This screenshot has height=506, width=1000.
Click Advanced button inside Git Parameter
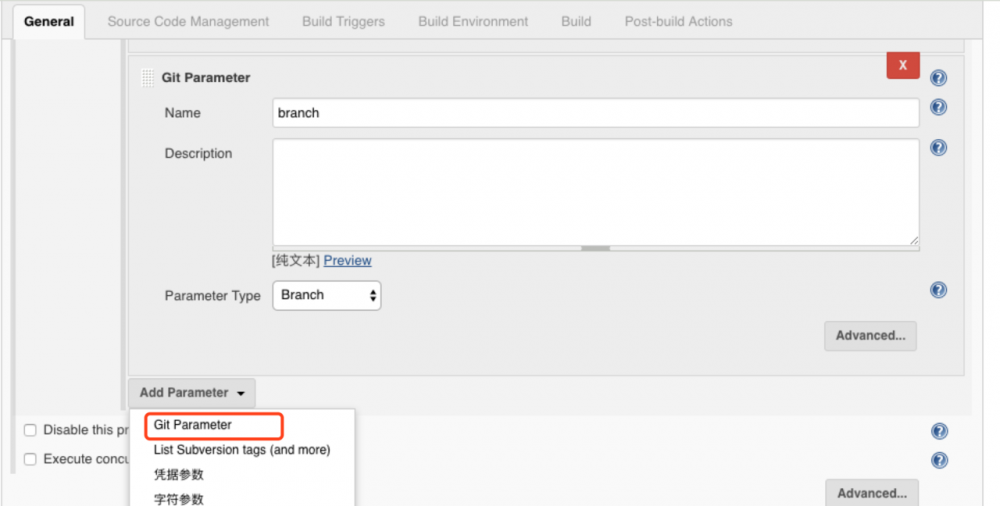coord(871,336)
